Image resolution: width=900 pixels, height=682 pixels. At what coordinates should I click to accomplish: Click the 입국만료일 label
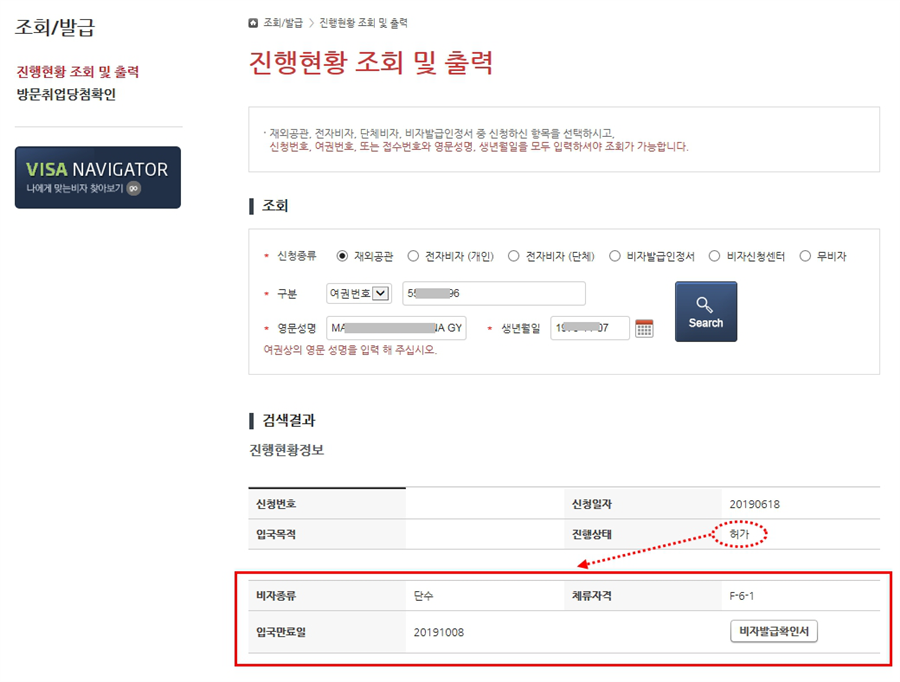pos(281,632)
